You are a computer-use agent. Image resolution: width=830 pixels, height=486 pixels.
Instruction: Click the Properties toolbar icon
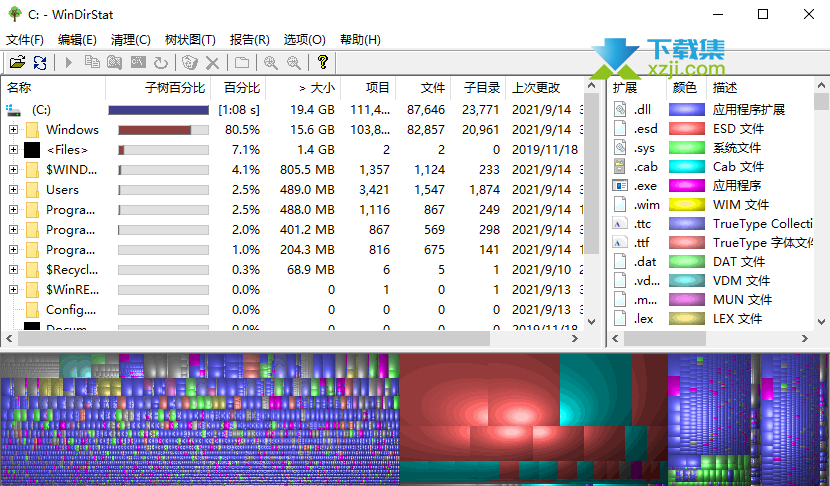pyautogui.click(x=242, y=62)
